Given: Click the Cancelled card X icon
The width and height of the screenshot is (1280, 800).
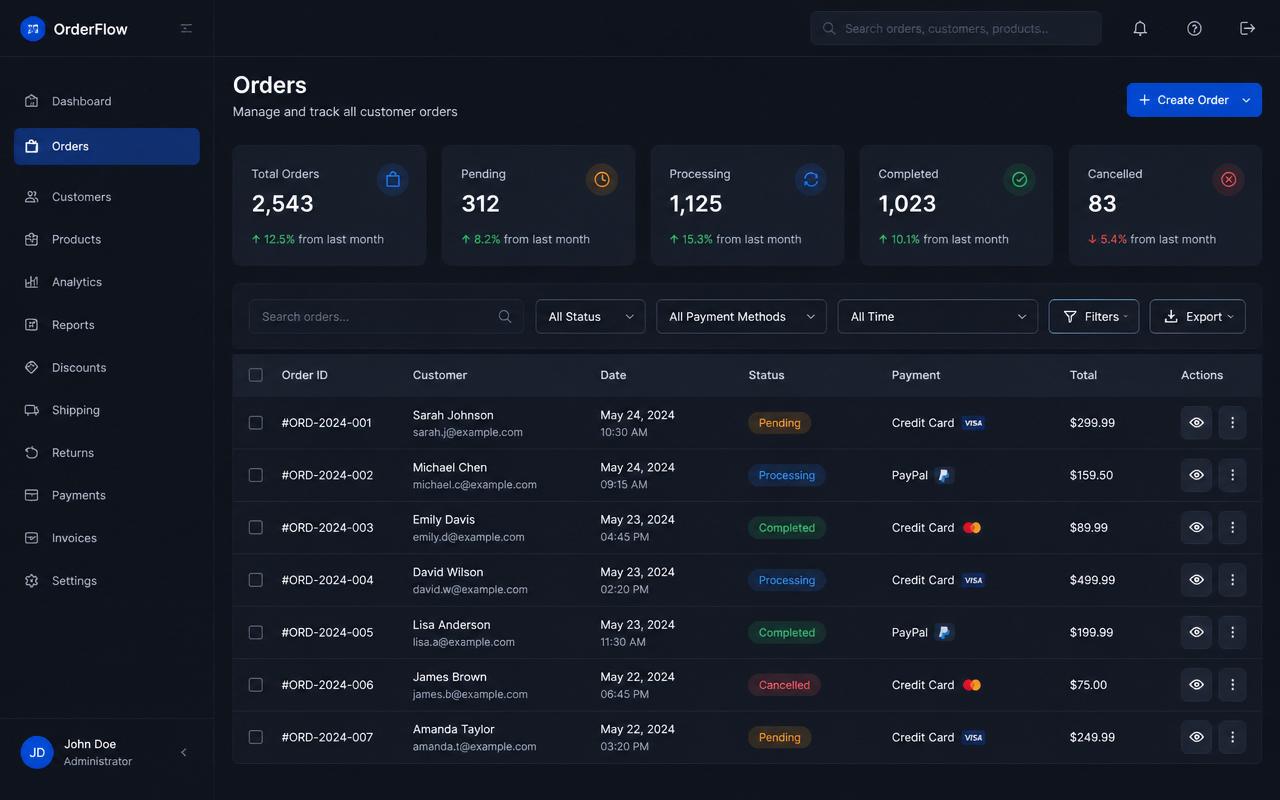Looking at the screenshot, I should (x=1228, y=180).
